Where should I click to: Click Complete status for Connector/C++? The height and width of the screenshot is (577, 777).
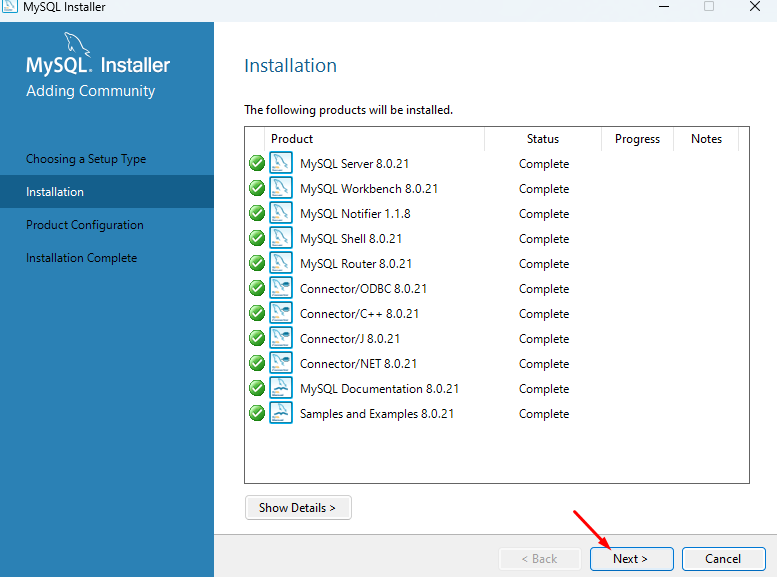pyautogui.click(x=544, y=314)
